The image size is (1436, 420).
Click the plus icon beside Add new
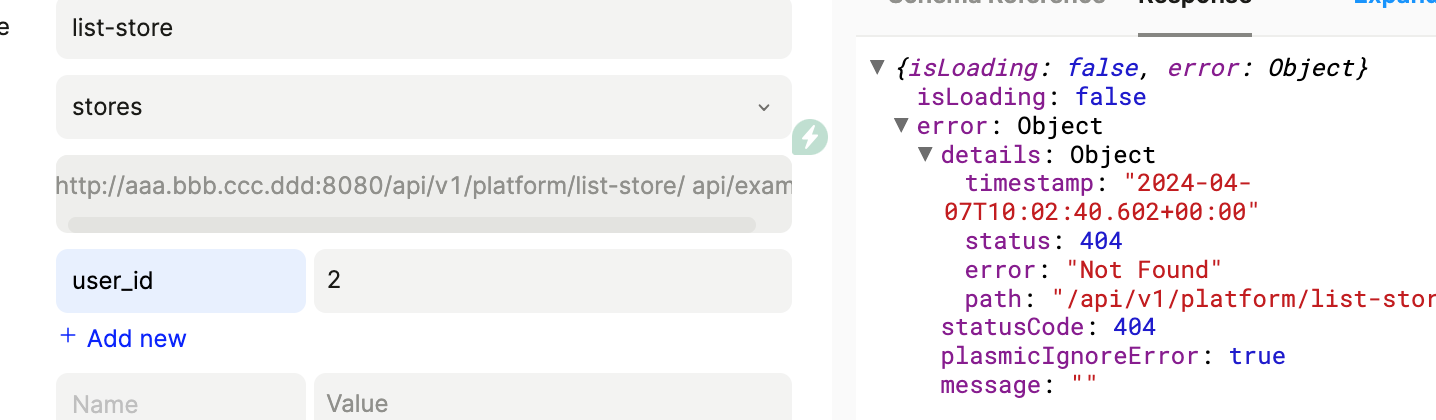[68, 337]
